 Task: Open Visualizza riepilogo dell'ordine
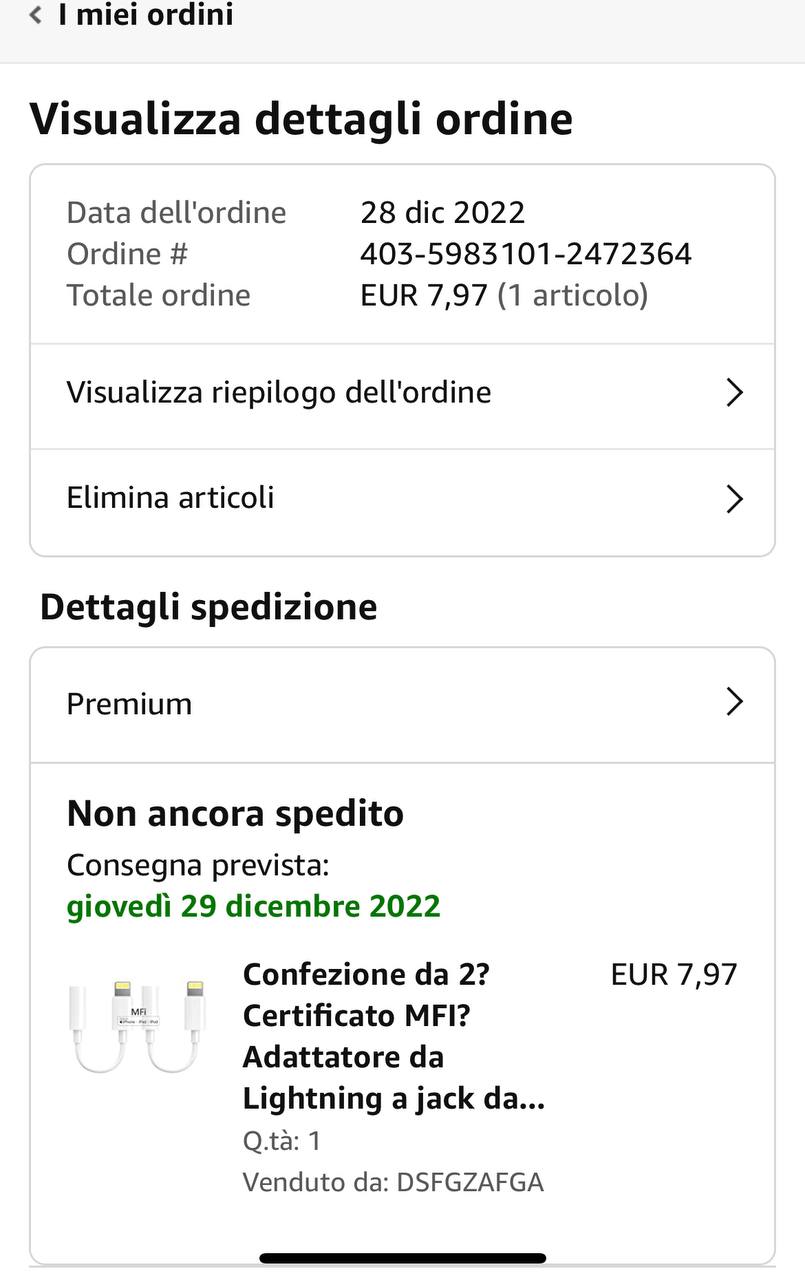click(x=279, y=392)
